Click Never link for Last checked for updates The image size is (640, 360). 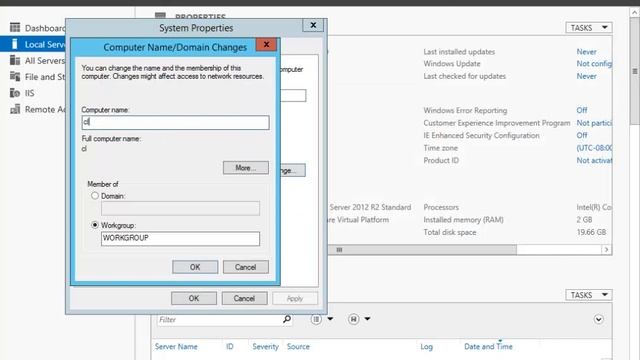(587, 76)
